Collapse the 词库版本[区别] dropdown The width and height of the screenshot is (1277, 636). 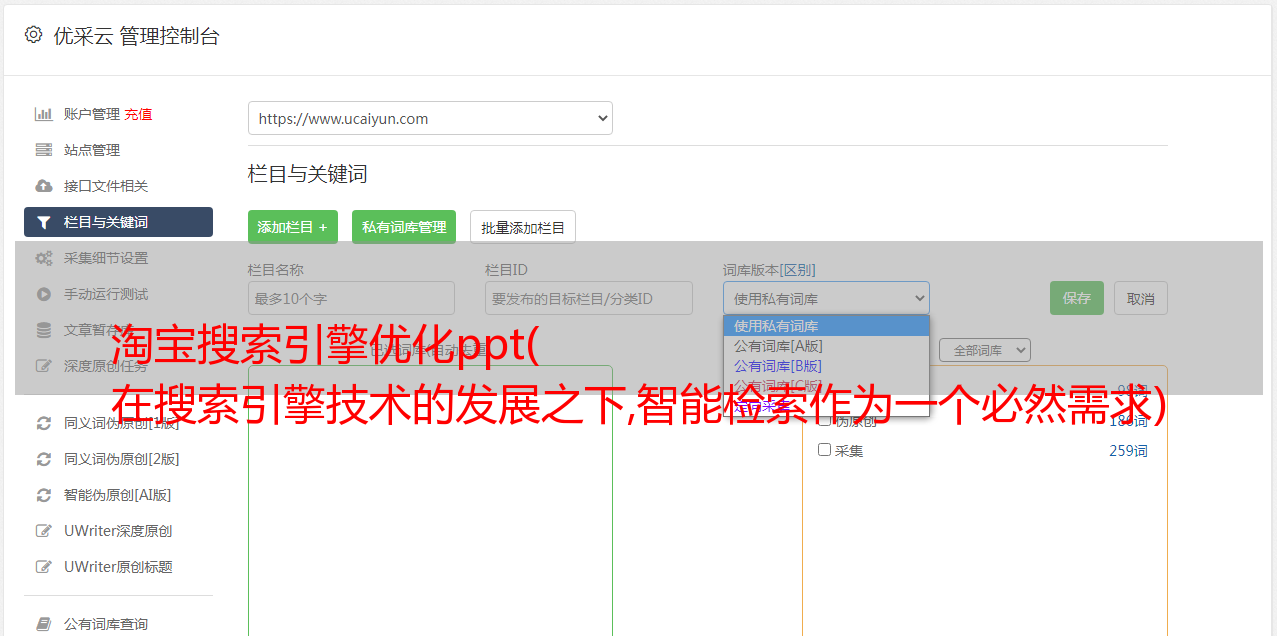826,298
